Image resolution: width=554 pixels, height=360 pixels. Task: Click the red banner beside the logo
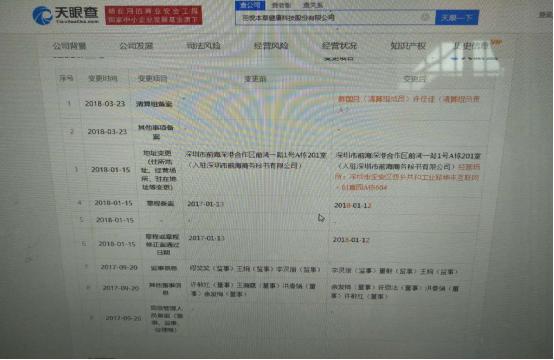(153, 16)
